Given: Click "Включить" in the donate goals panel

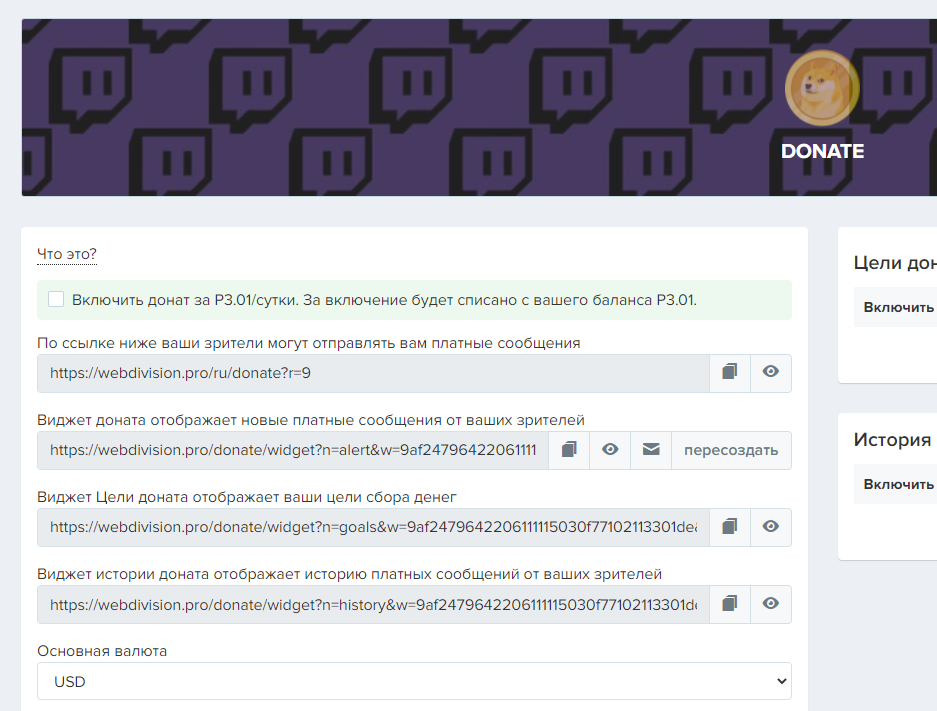Looking at the screenshot, I should coord(898,307).
